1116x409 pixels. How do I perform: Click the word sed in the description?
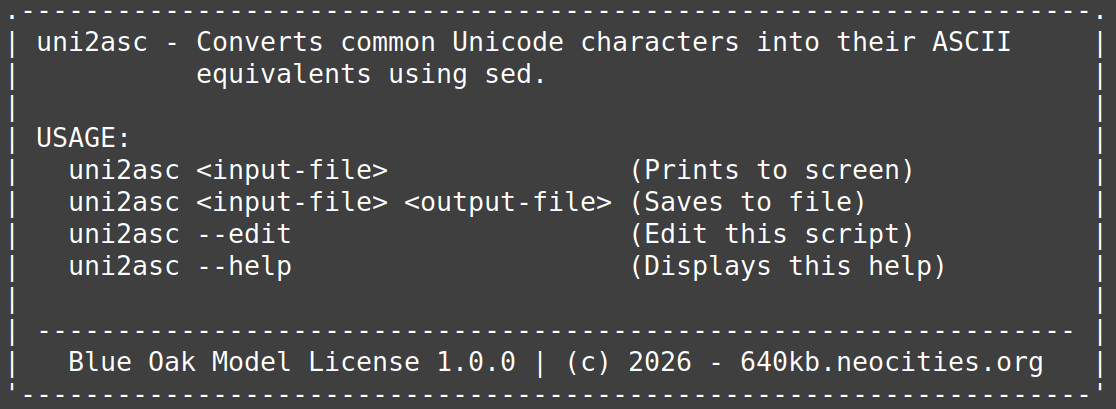(x=516, y=74)
